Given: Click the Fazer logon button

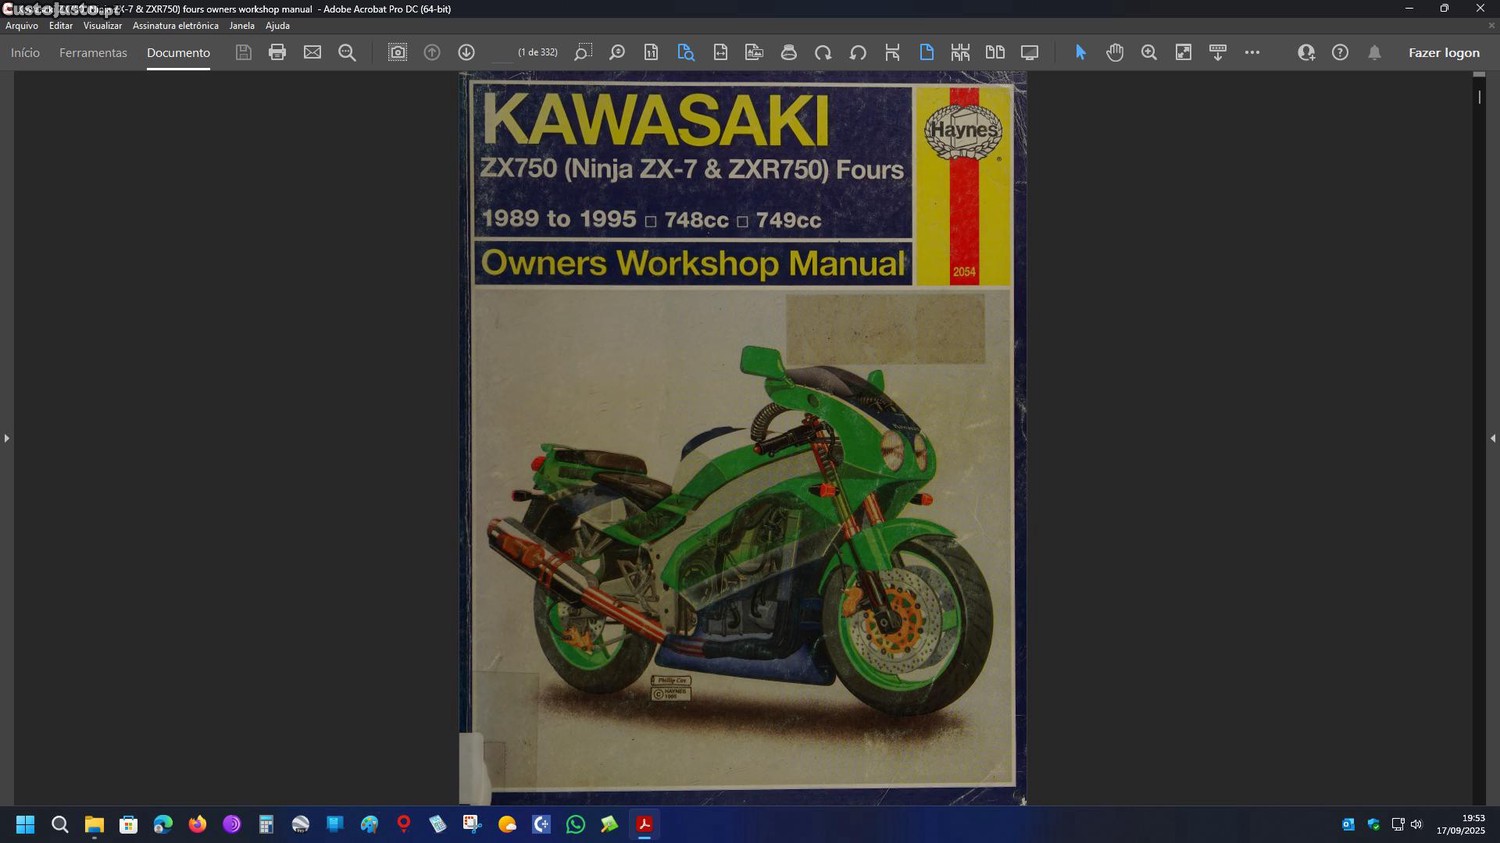Looking at the screenshot, I should point(1443,52).
